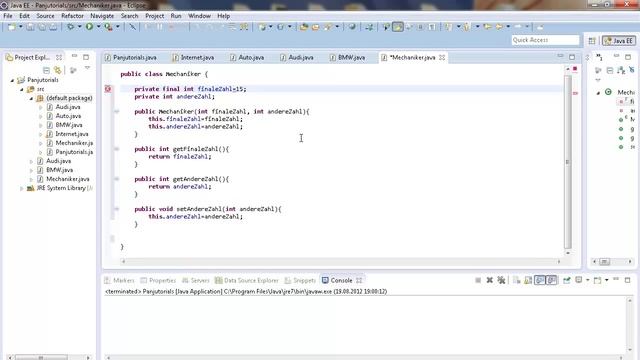Click the Search flashlight toolbar icon
The image size is (640, 360).
pyautogui.click(x=328, y=27)
